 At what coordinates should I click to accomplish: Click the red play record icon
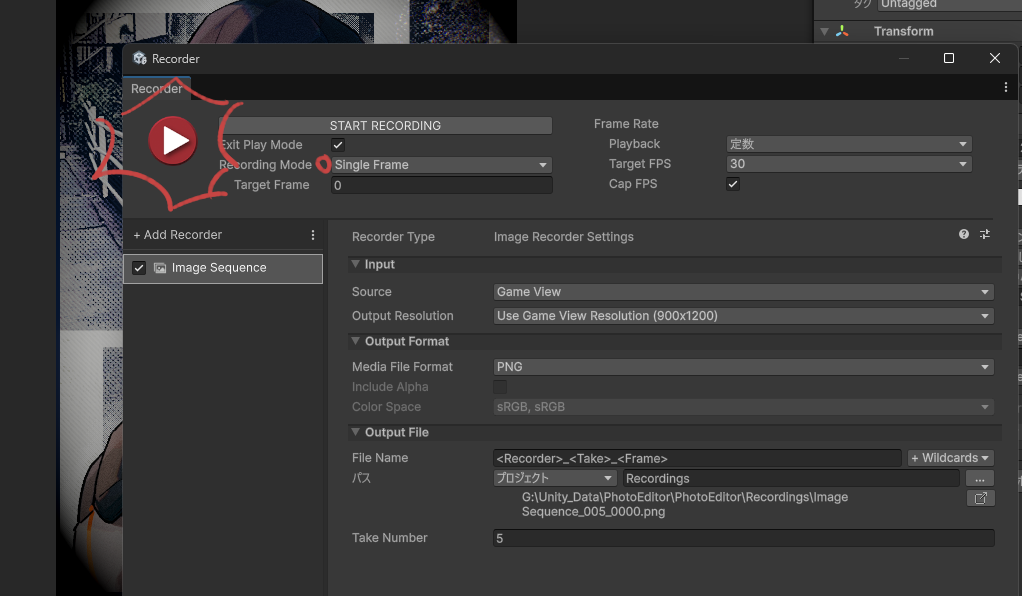click(172, 141)
